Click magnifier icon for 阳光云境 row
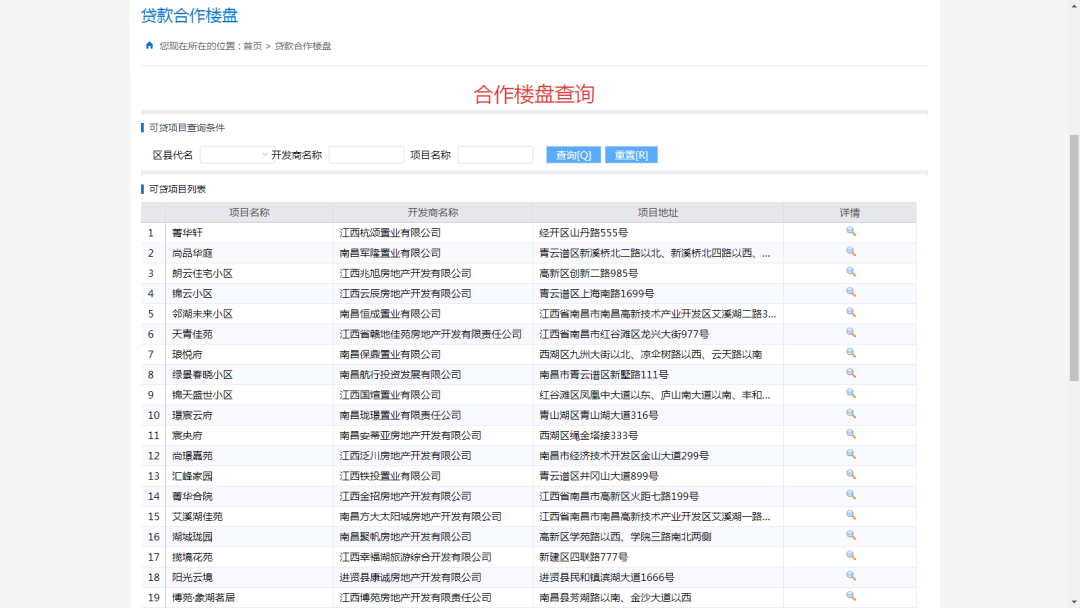The image size is (1080, 608). 851,576
